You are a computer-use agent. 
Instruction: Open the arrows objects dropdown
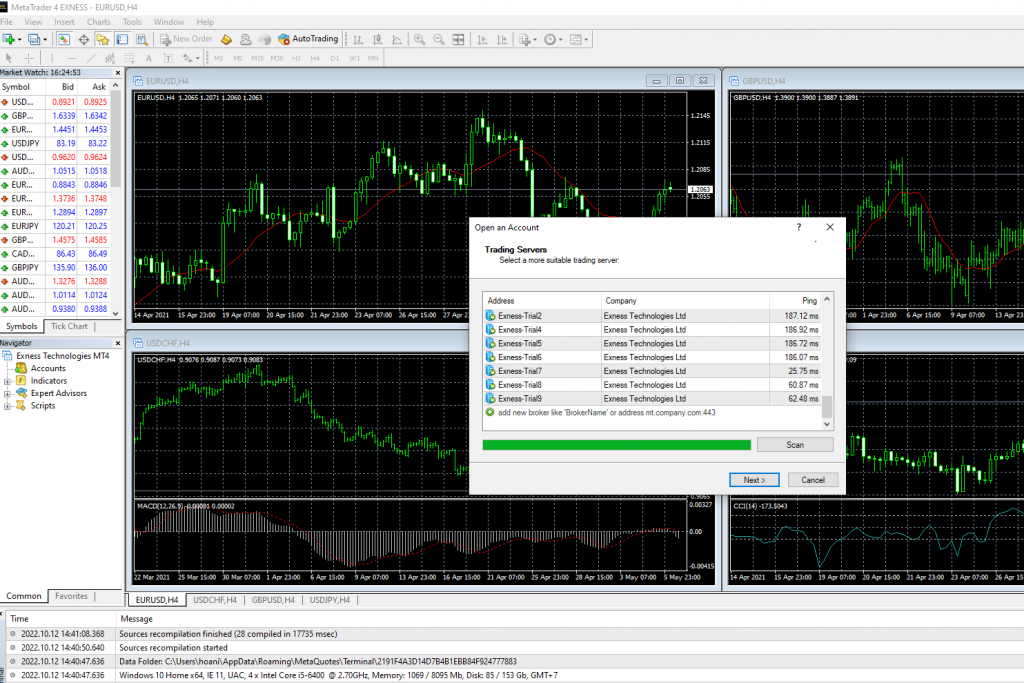point(191,58)
